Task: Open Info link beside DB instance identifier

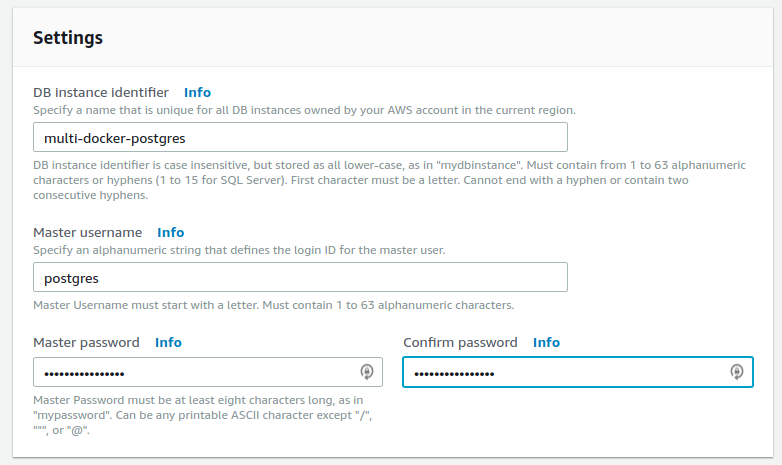Action: coord(197,92)
